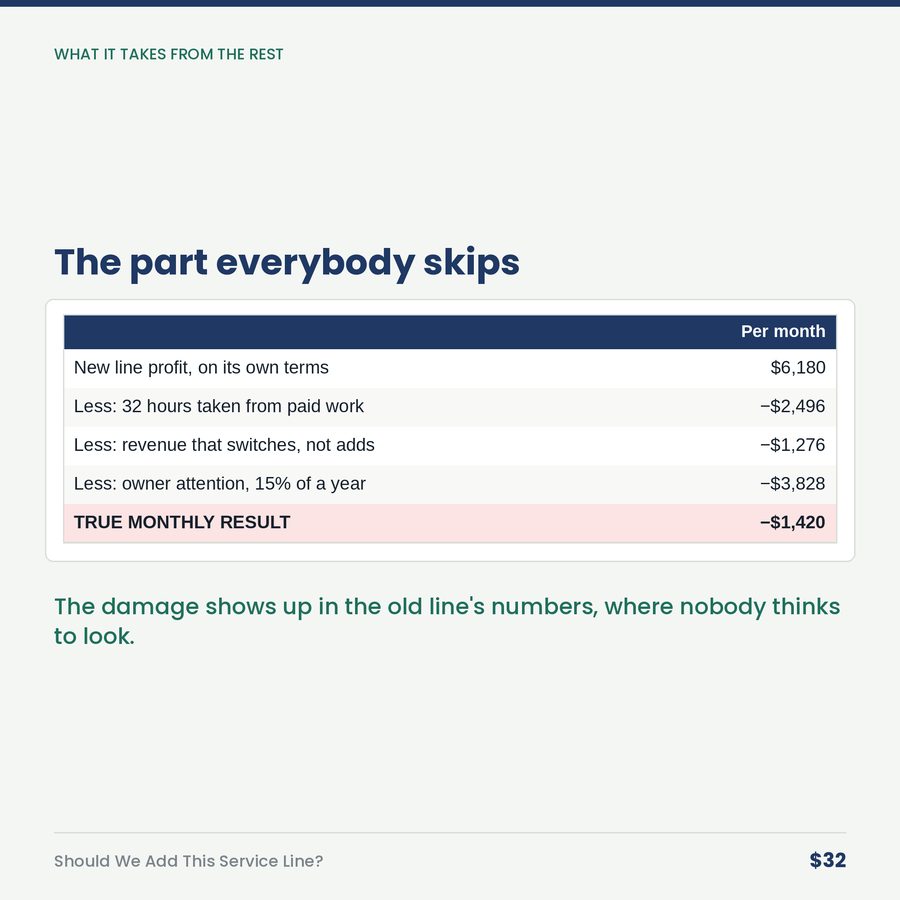Click footer text 'Should We Add This Service Line?'
Image resolution: width=900 pixels, height=900 pixels.
[x=188, y=861]
